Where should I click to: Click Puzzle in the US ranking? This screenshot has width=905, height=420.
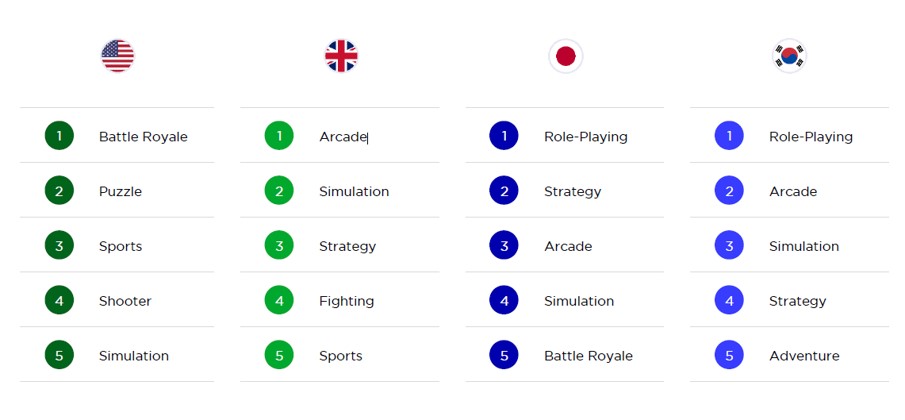pos(120,192)
